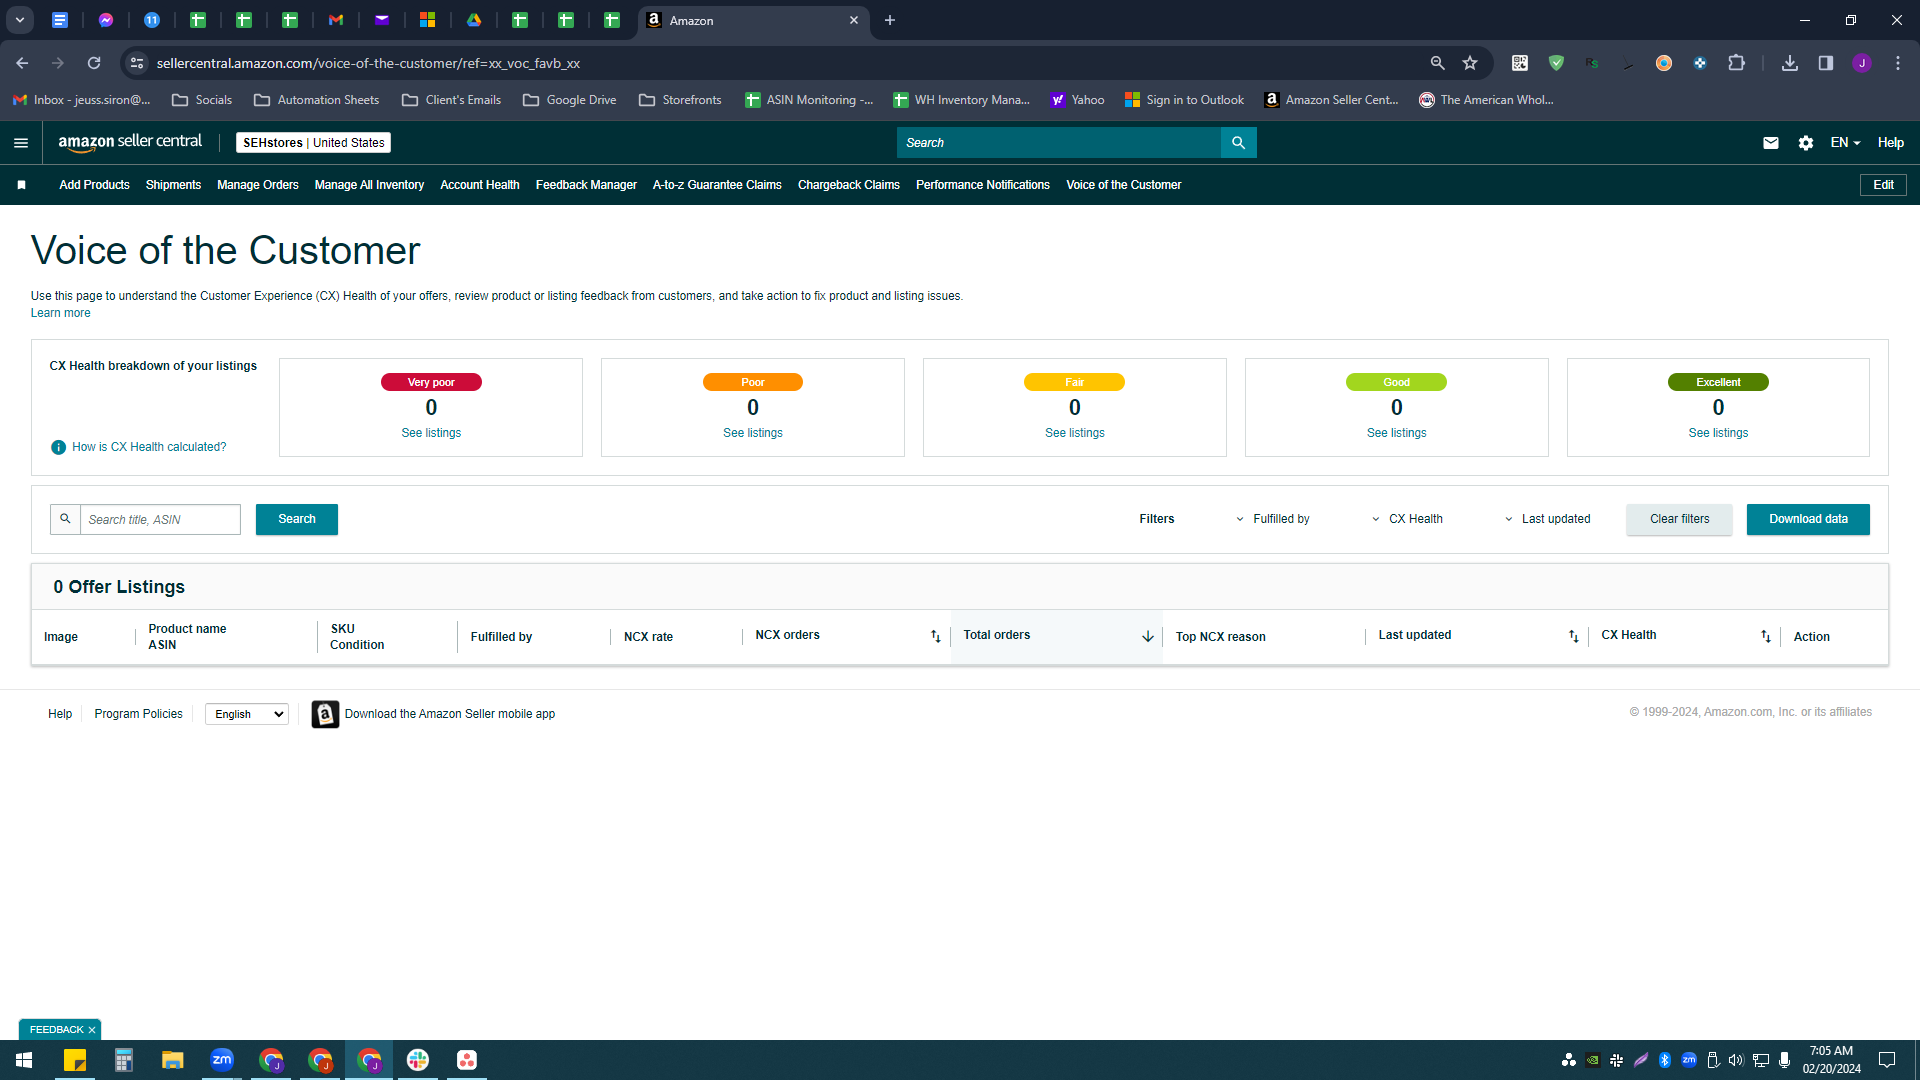Click the Poor orange health badge
1920x1080 pixels.
tap(753, 382)
